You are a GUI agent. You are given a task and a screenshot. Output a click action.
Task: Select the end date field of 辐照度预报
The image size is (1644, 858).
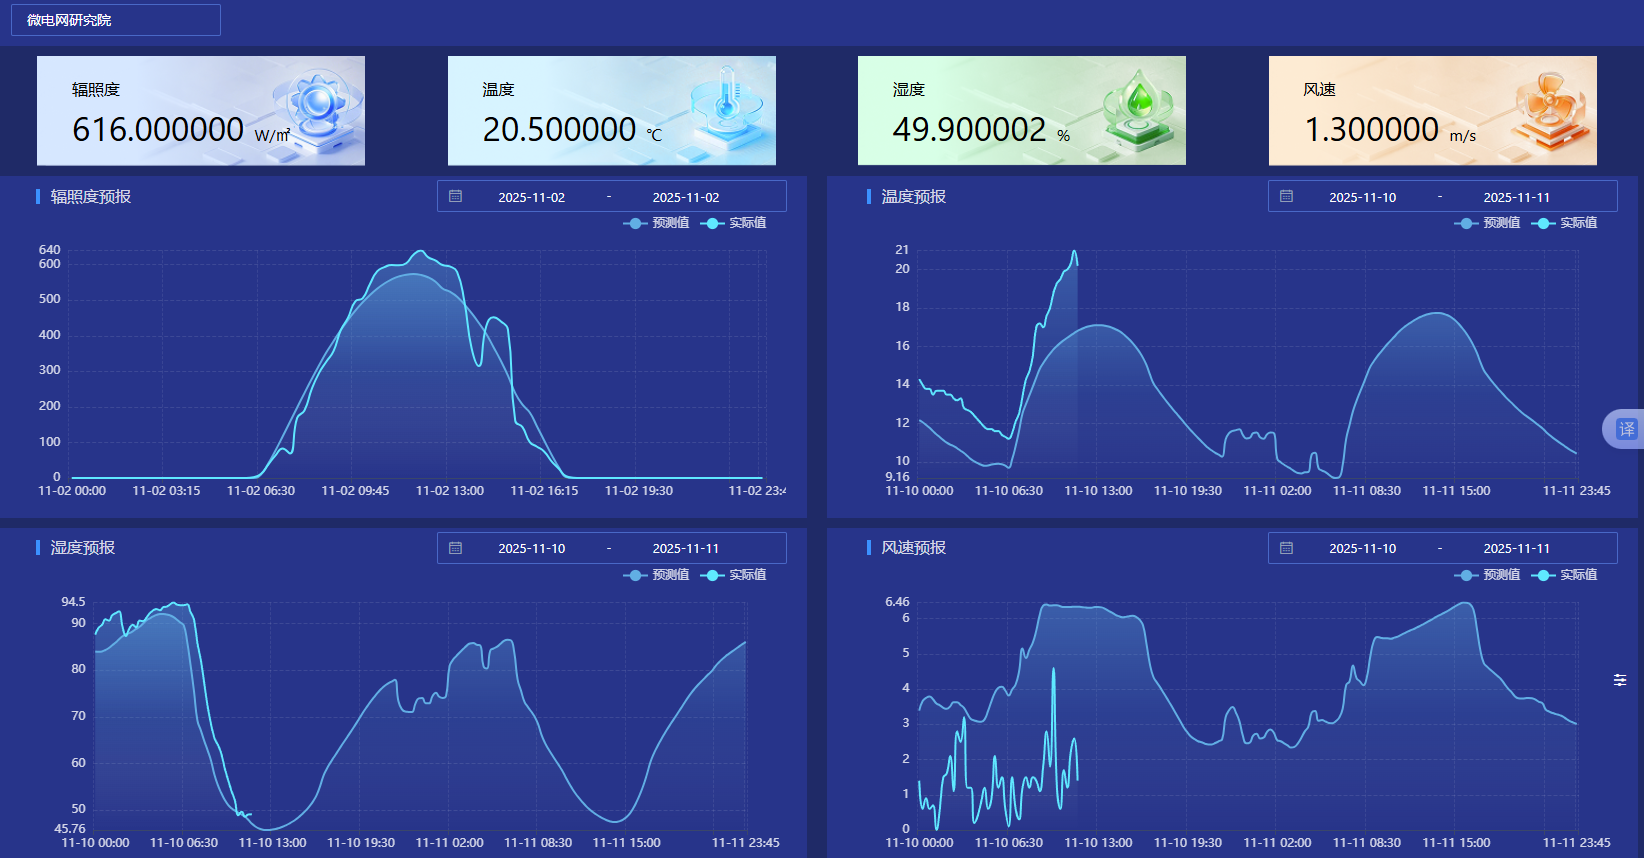tap(686, 197)
